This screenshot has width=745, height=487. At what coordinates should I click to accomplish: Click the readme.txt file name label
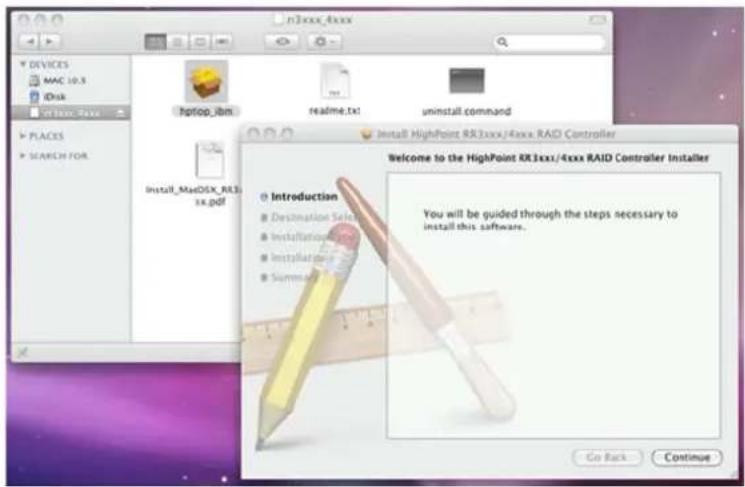334,111
